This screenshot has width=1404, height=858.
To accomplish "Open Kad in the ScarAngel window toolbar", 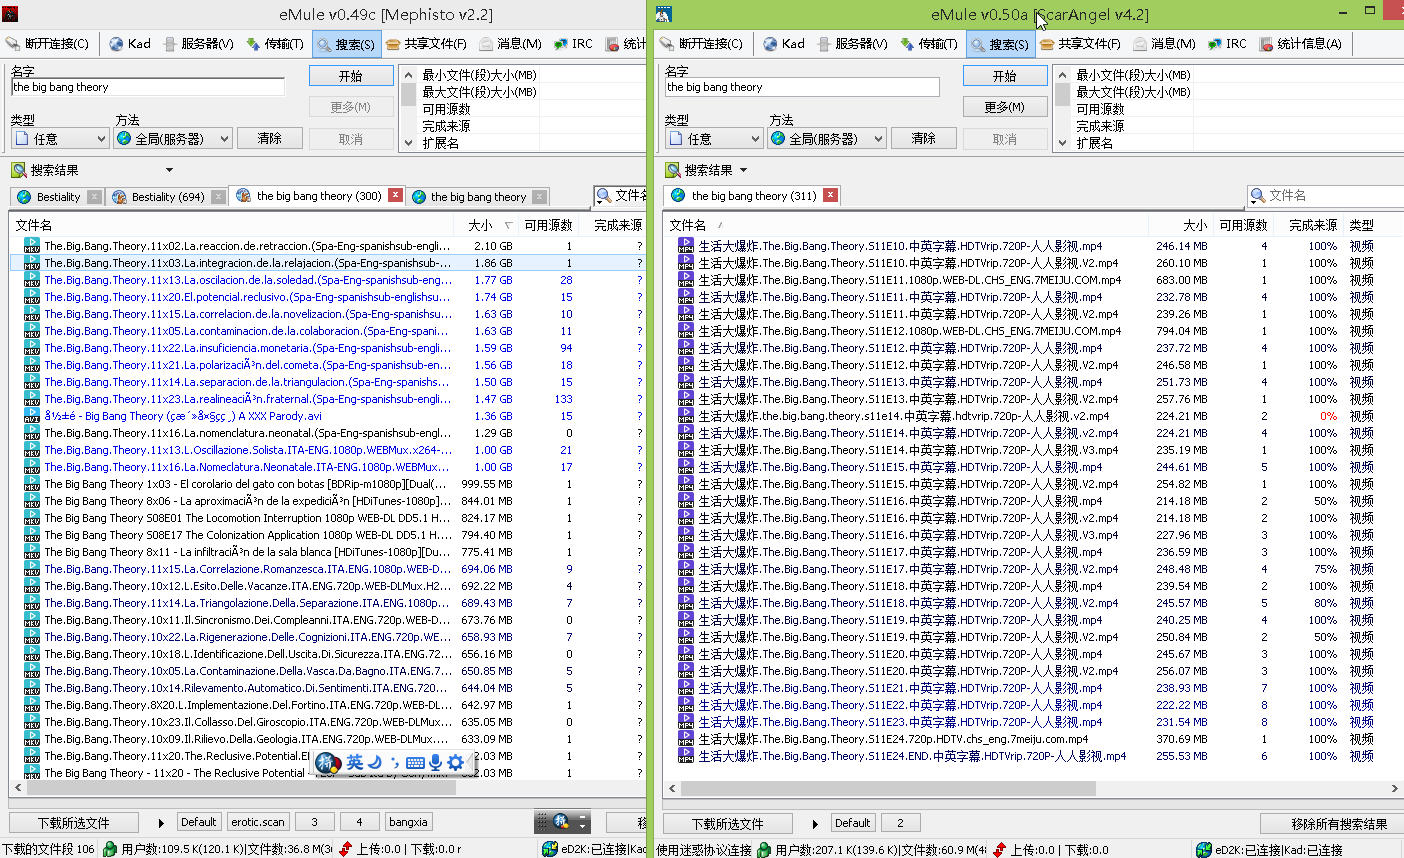I will click(x=784, y=43).
